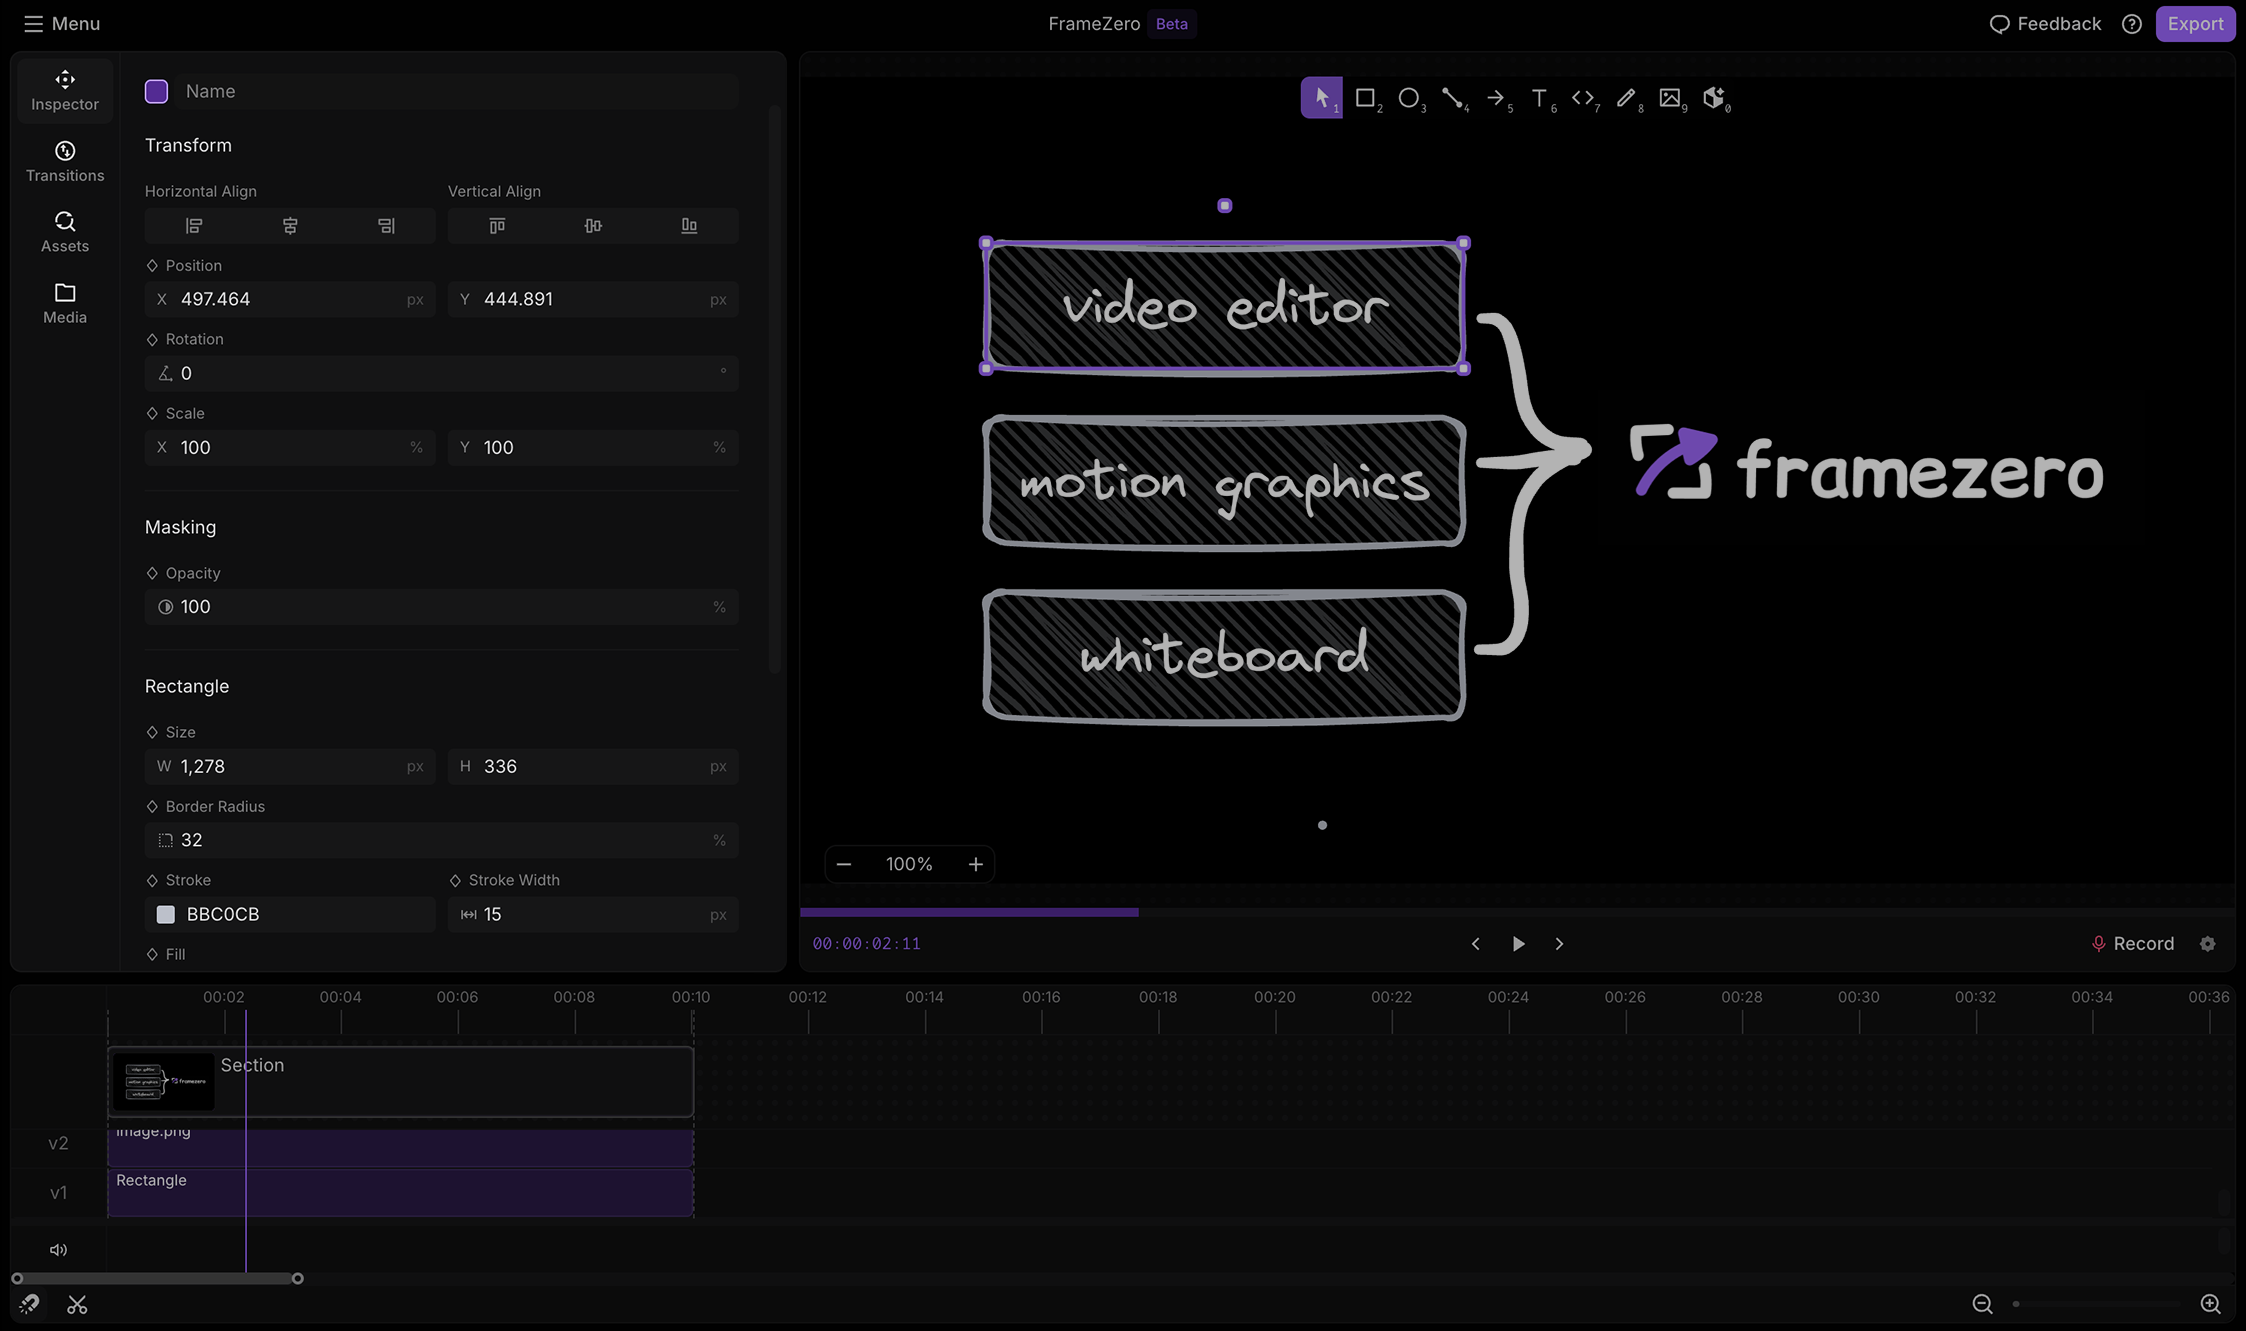Select the Code embed tool
The height and width of the screenshot is (1331, 2246).
tap(1584, 97)
